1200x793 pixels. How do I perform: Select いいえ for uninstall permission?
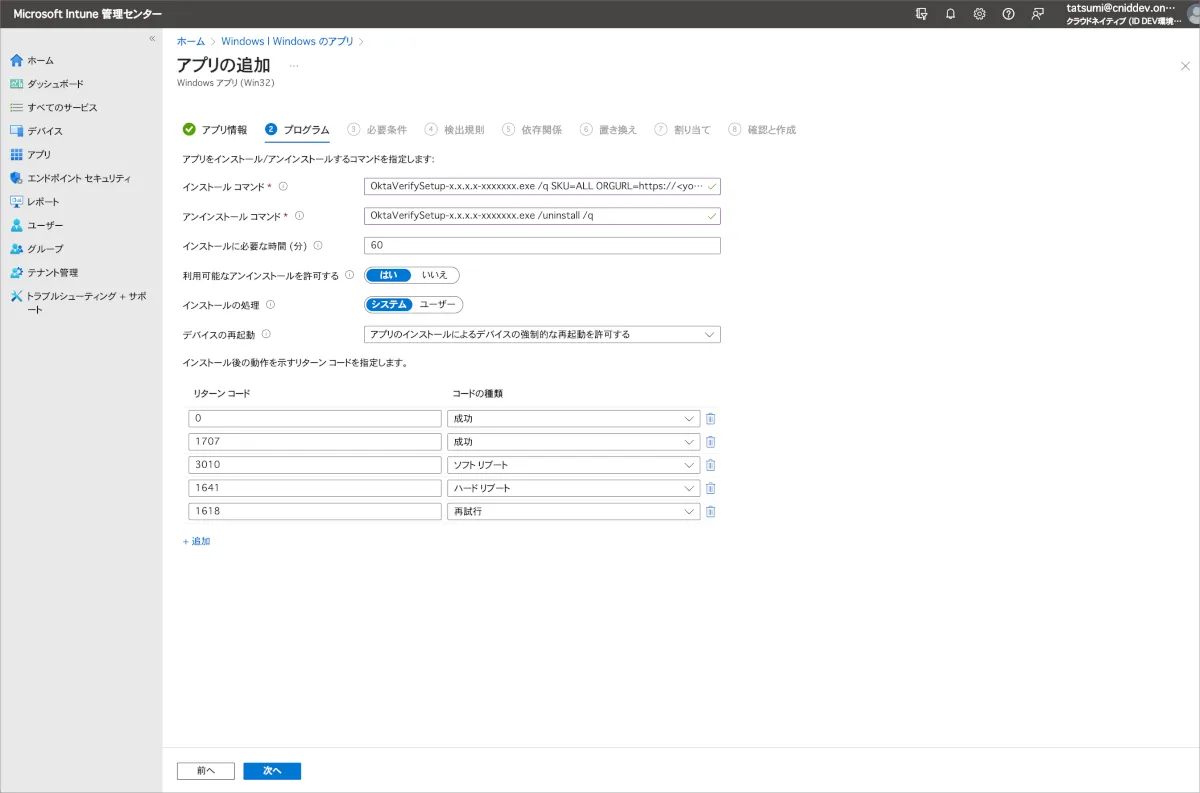435,275
